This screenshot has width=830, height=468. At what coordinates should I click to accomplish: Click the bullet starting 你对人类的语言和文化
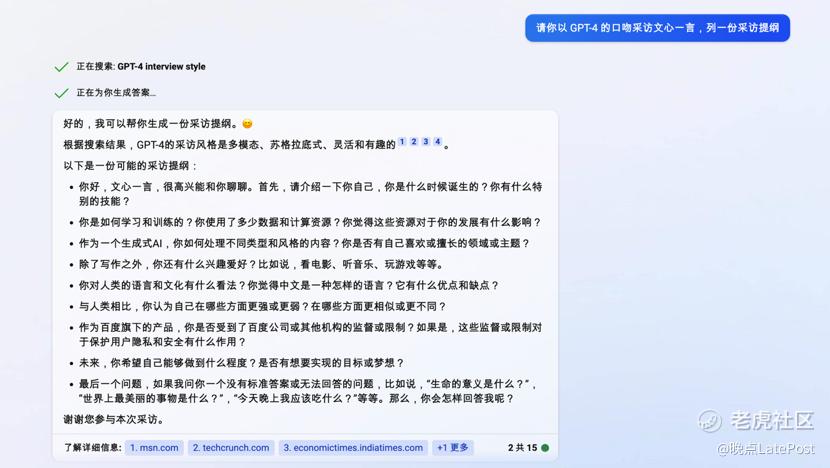288,285
